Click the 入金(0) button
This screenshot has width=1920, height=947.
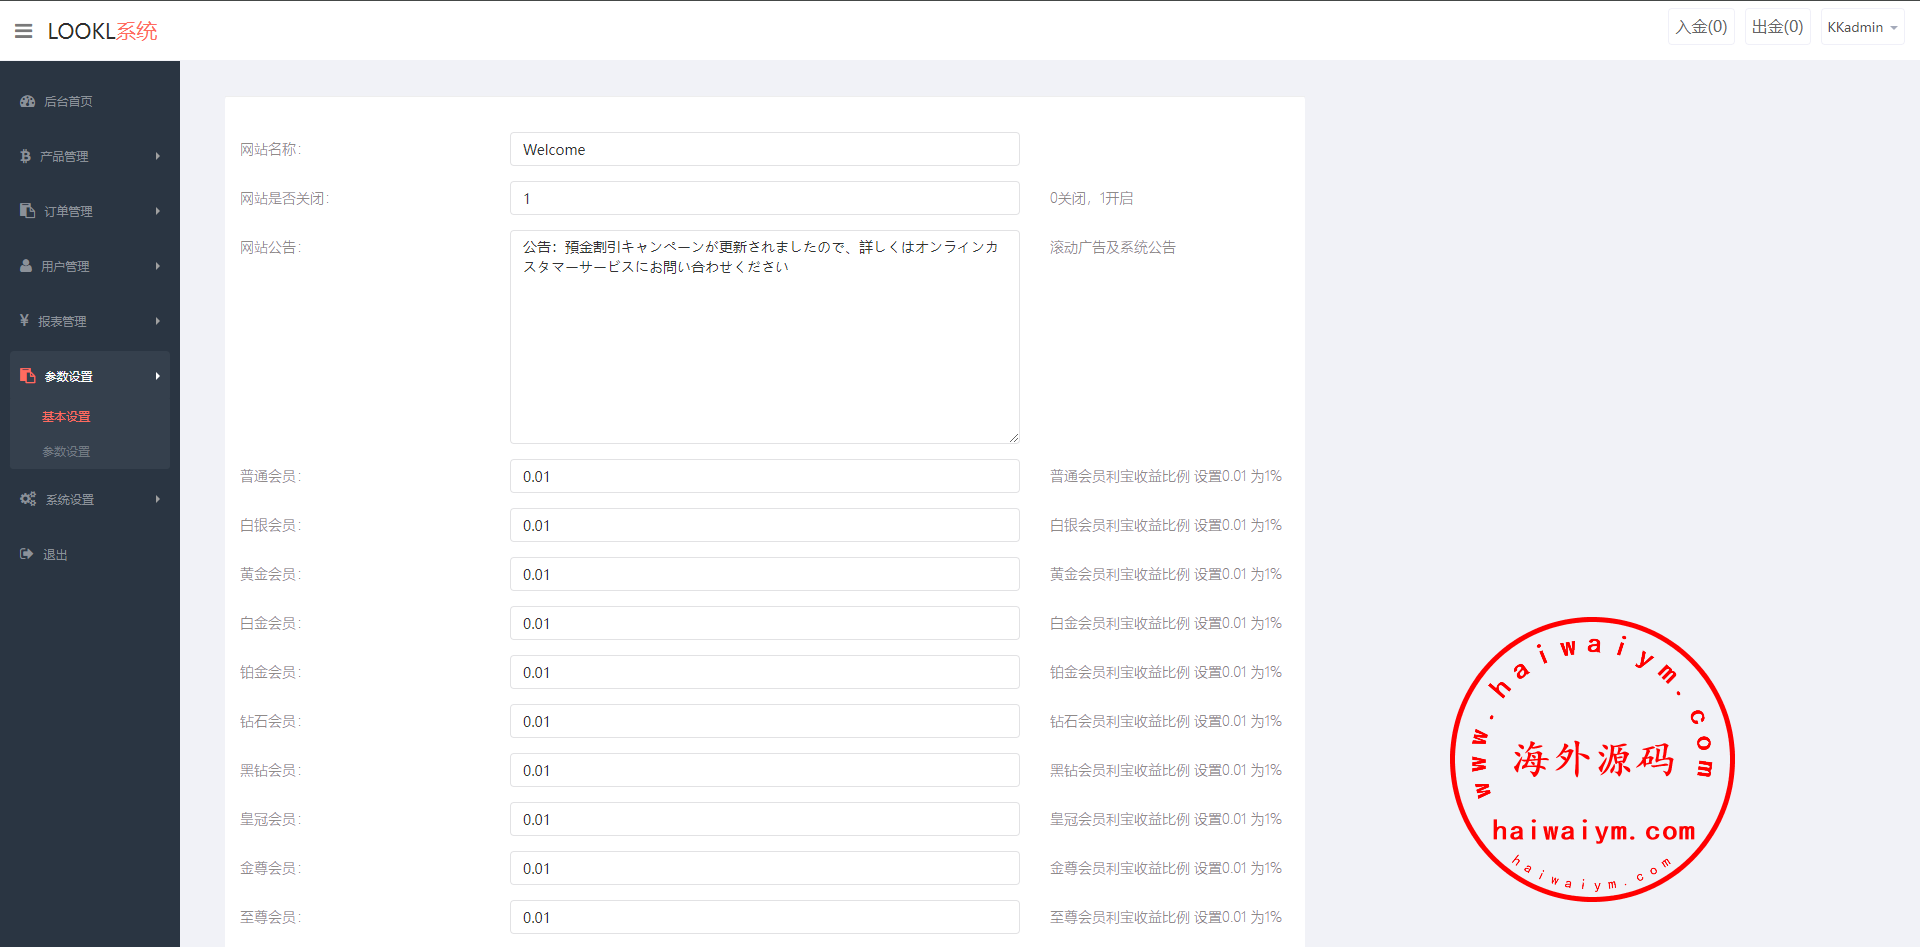coord(1701,27)
